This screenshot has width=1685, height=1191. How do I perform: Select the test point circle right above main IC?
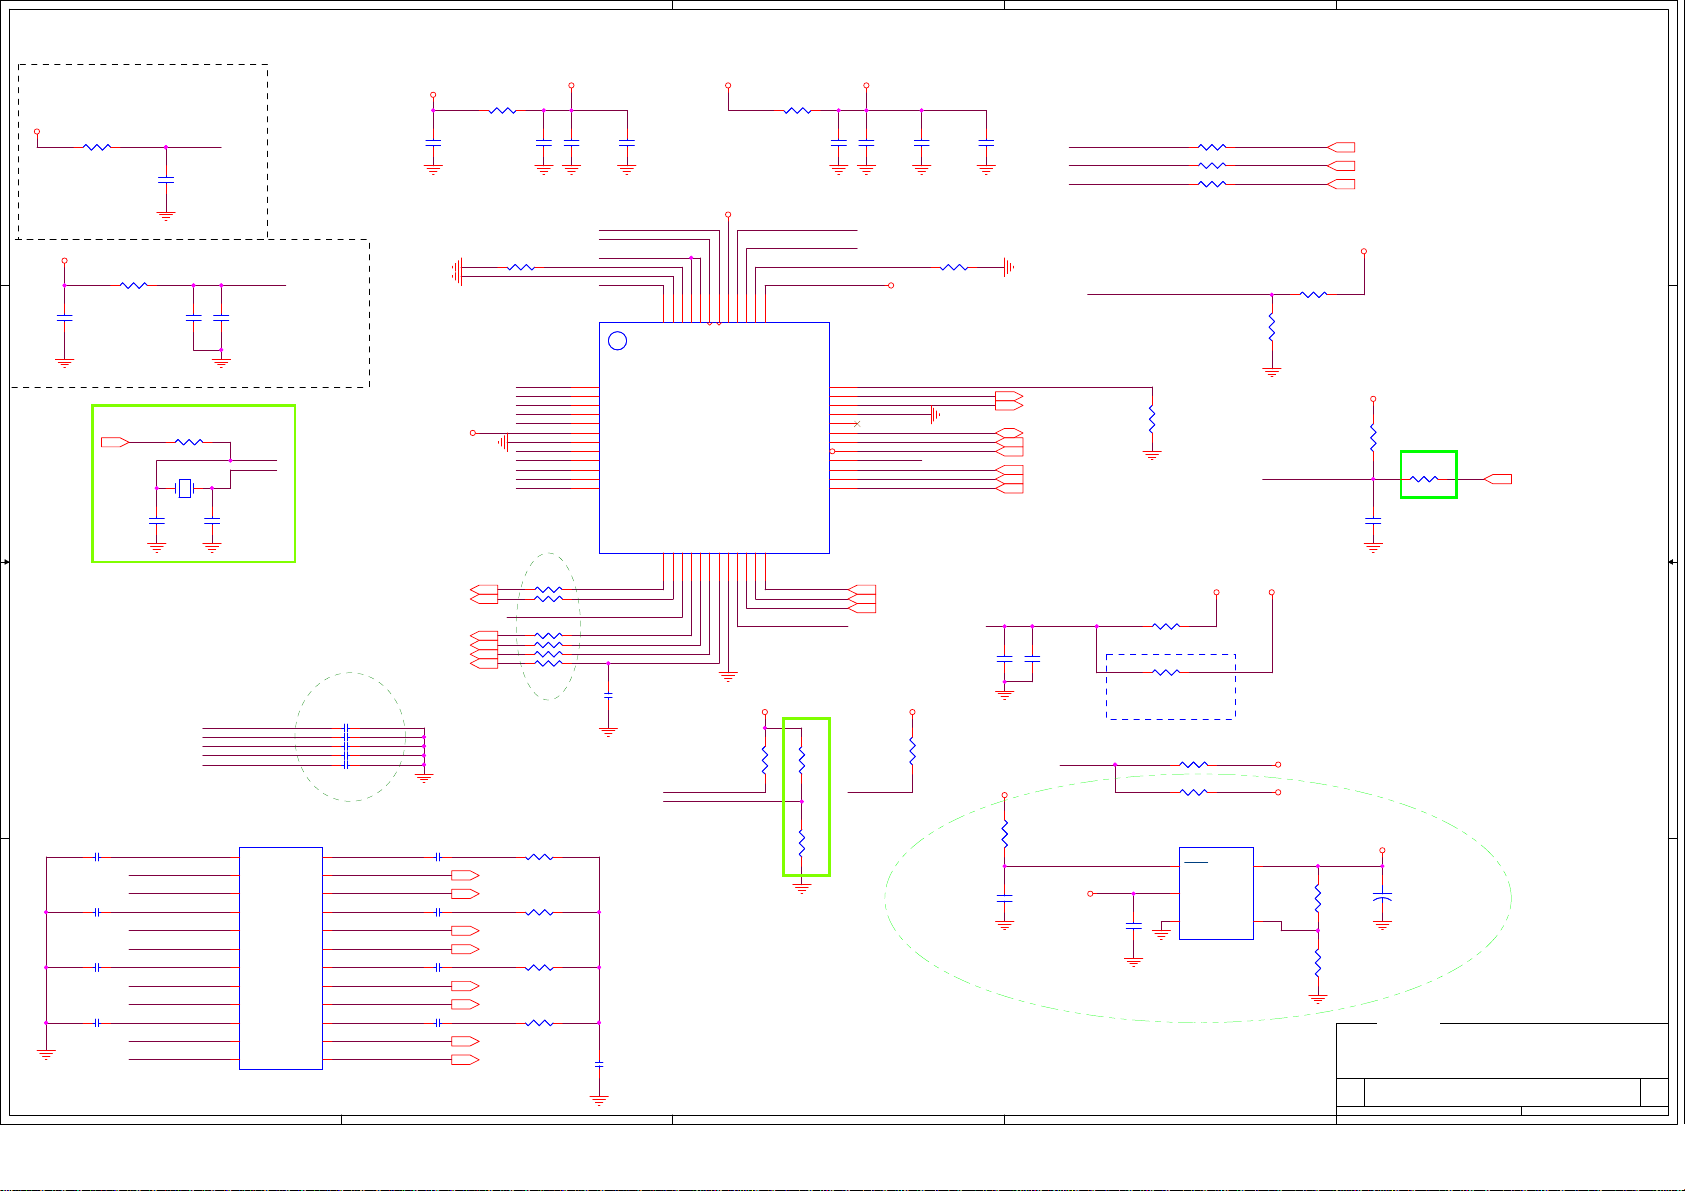tap(890, 285)
